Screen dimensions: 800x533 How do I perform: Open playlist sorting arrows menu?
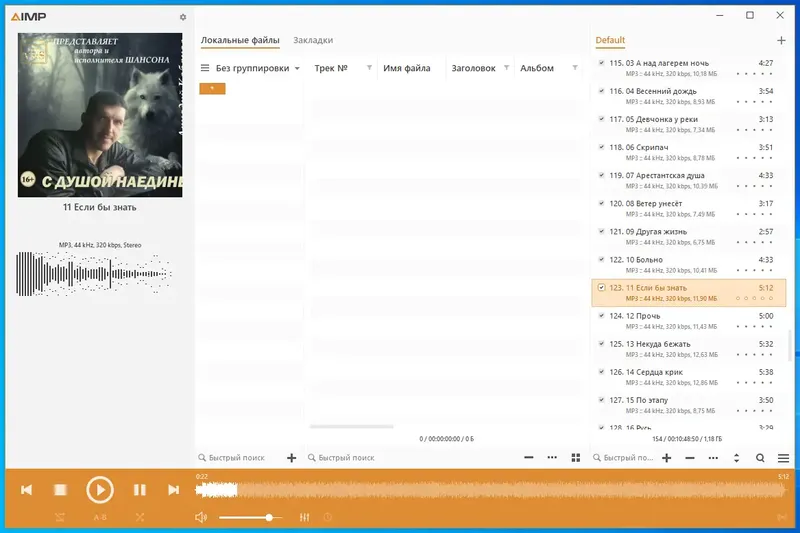(x=736, y=458)
